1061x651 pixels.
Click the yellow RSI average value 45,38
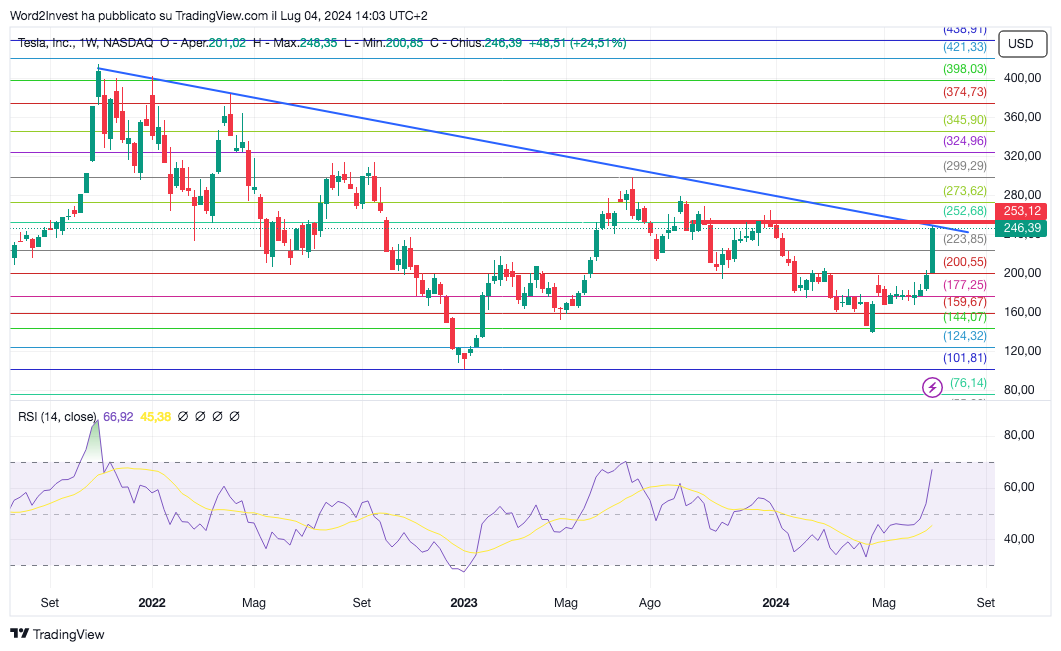pos(155,417)
